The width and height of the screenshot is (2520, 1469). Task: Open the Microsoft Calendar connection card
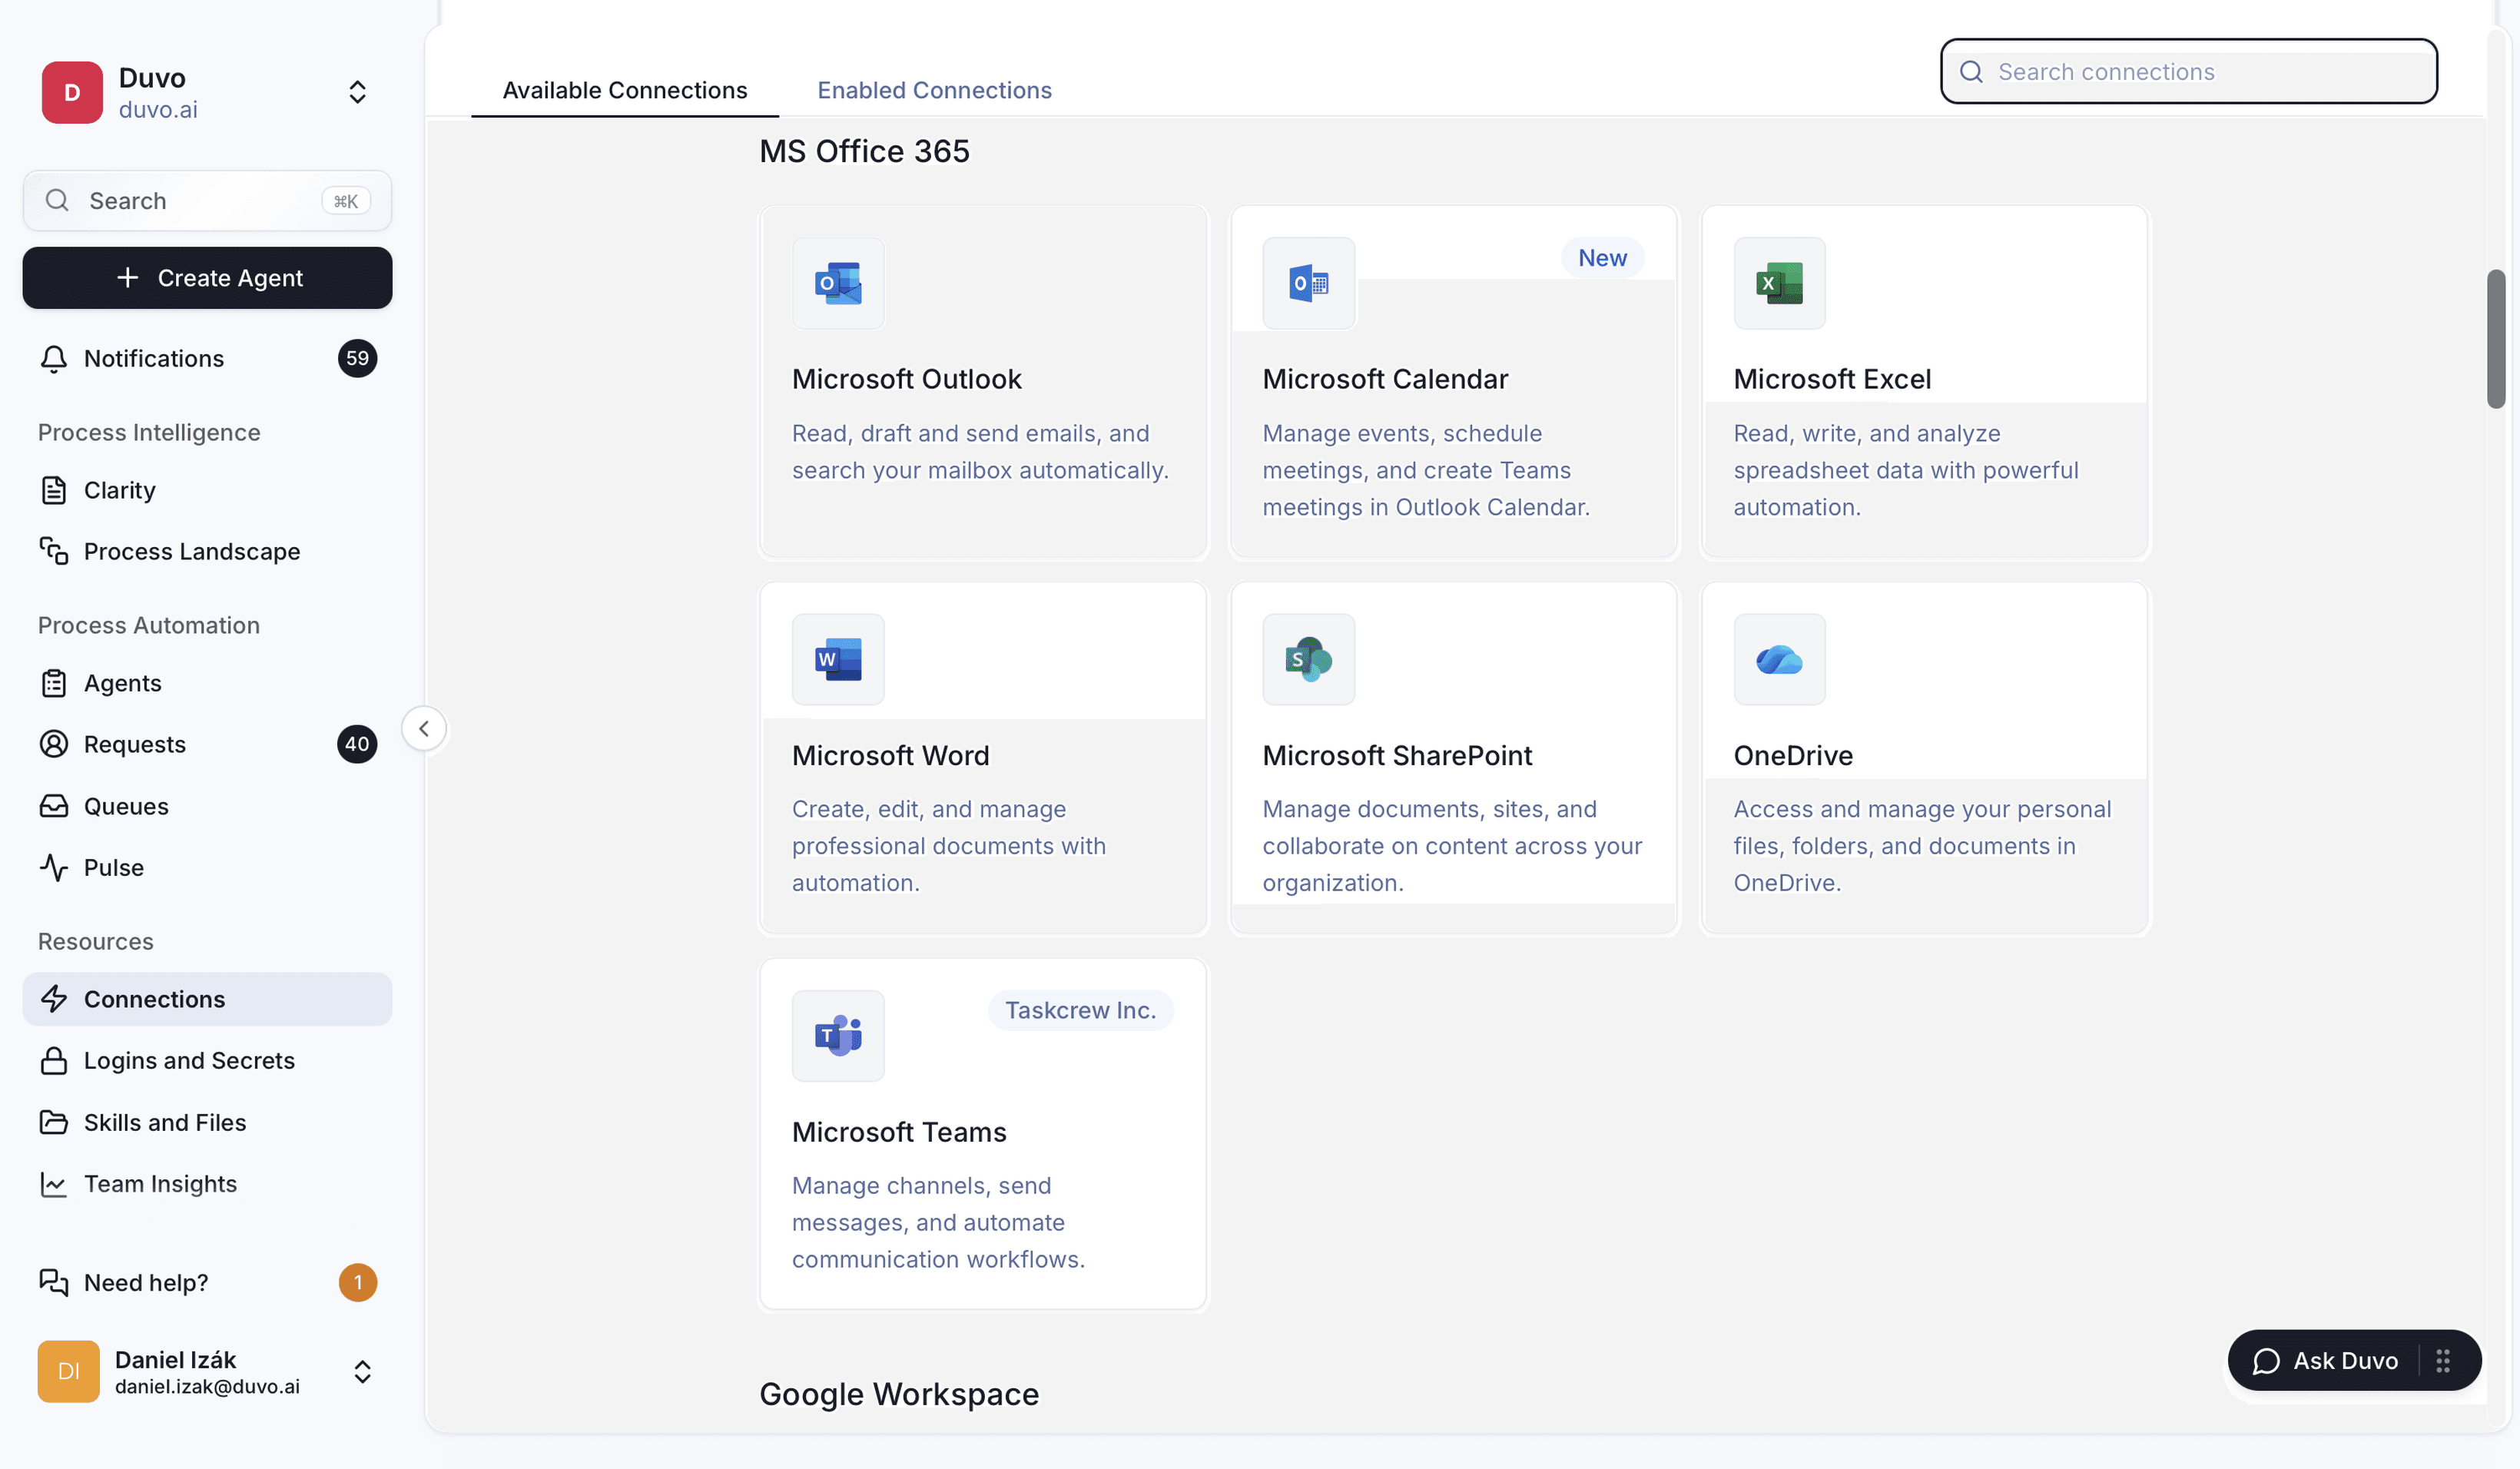[1454, 382]
